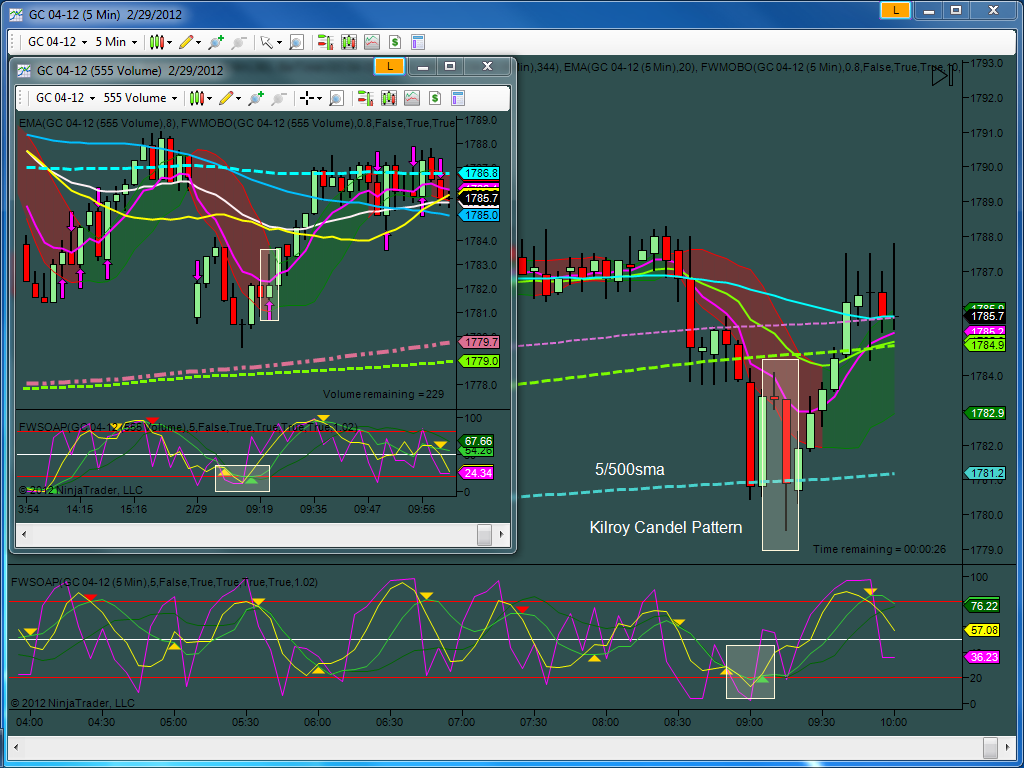
Task: Open GC 04-12 instrument selector, 555 Volume window
Action: pyautogui.click(x=65, y=99)
